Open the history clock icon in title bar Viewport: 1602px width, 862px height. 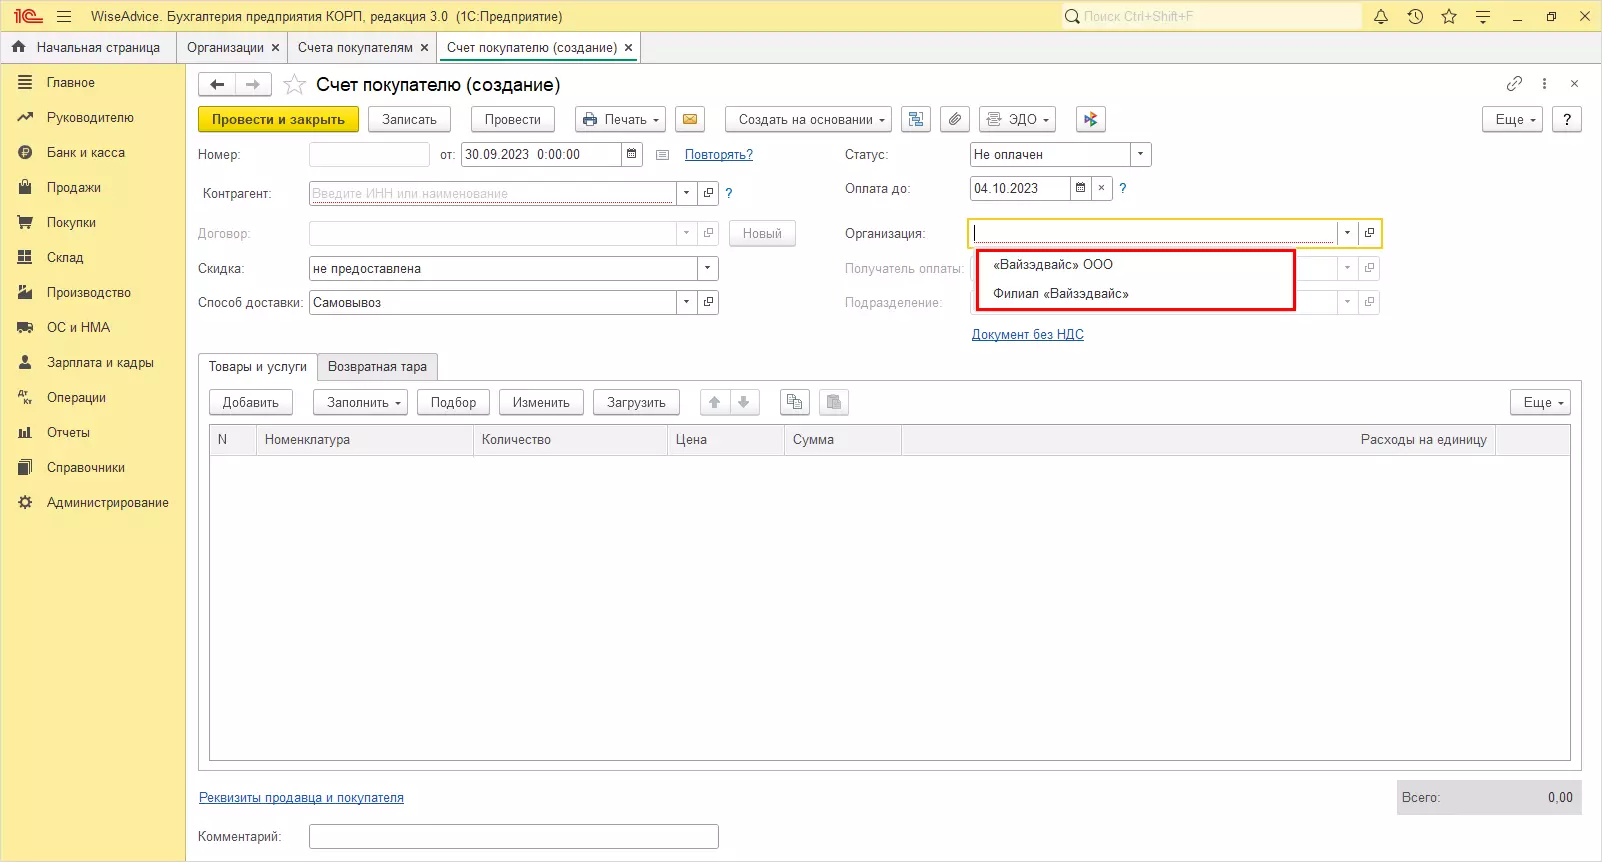[1415, 17]
